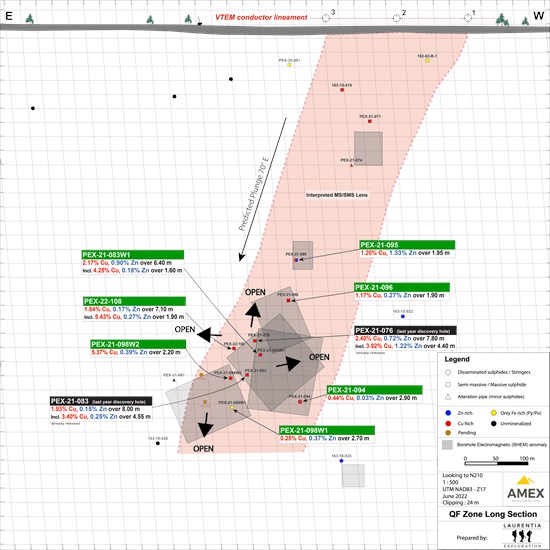
Task: Click the OPEN label below the down-pointing arrow
Action: pos(203,449)
